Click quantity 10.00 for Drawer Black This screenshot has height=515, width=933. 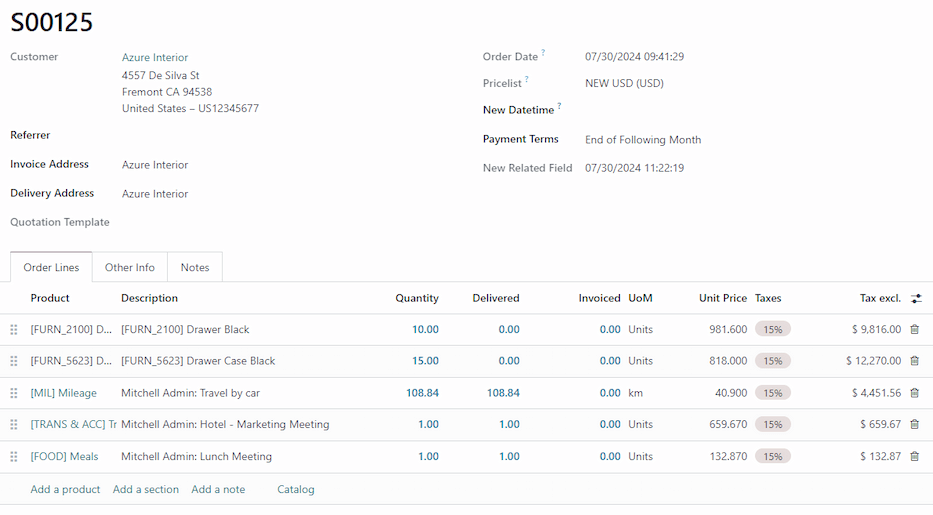[425, 329]
